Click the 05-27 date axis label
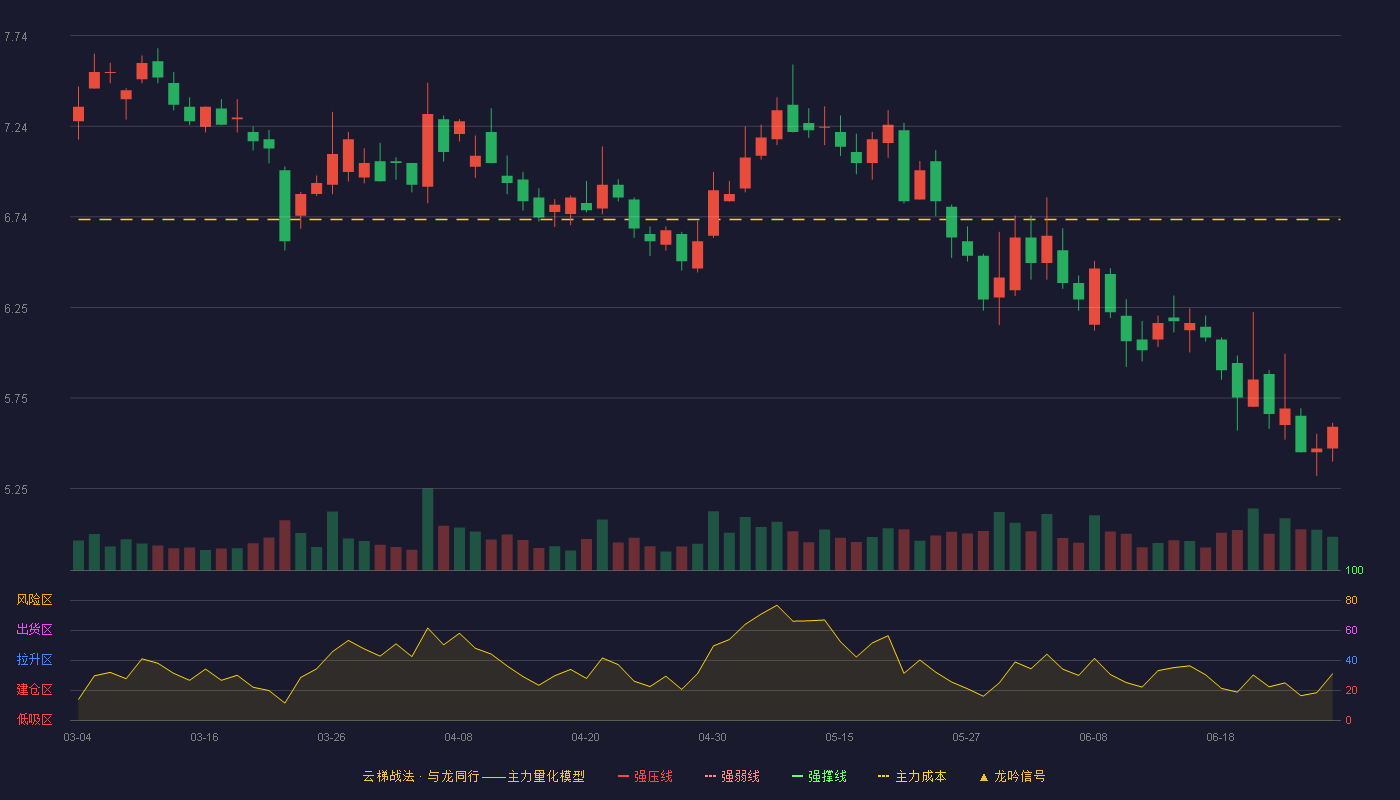 click(x=966, y=737)
